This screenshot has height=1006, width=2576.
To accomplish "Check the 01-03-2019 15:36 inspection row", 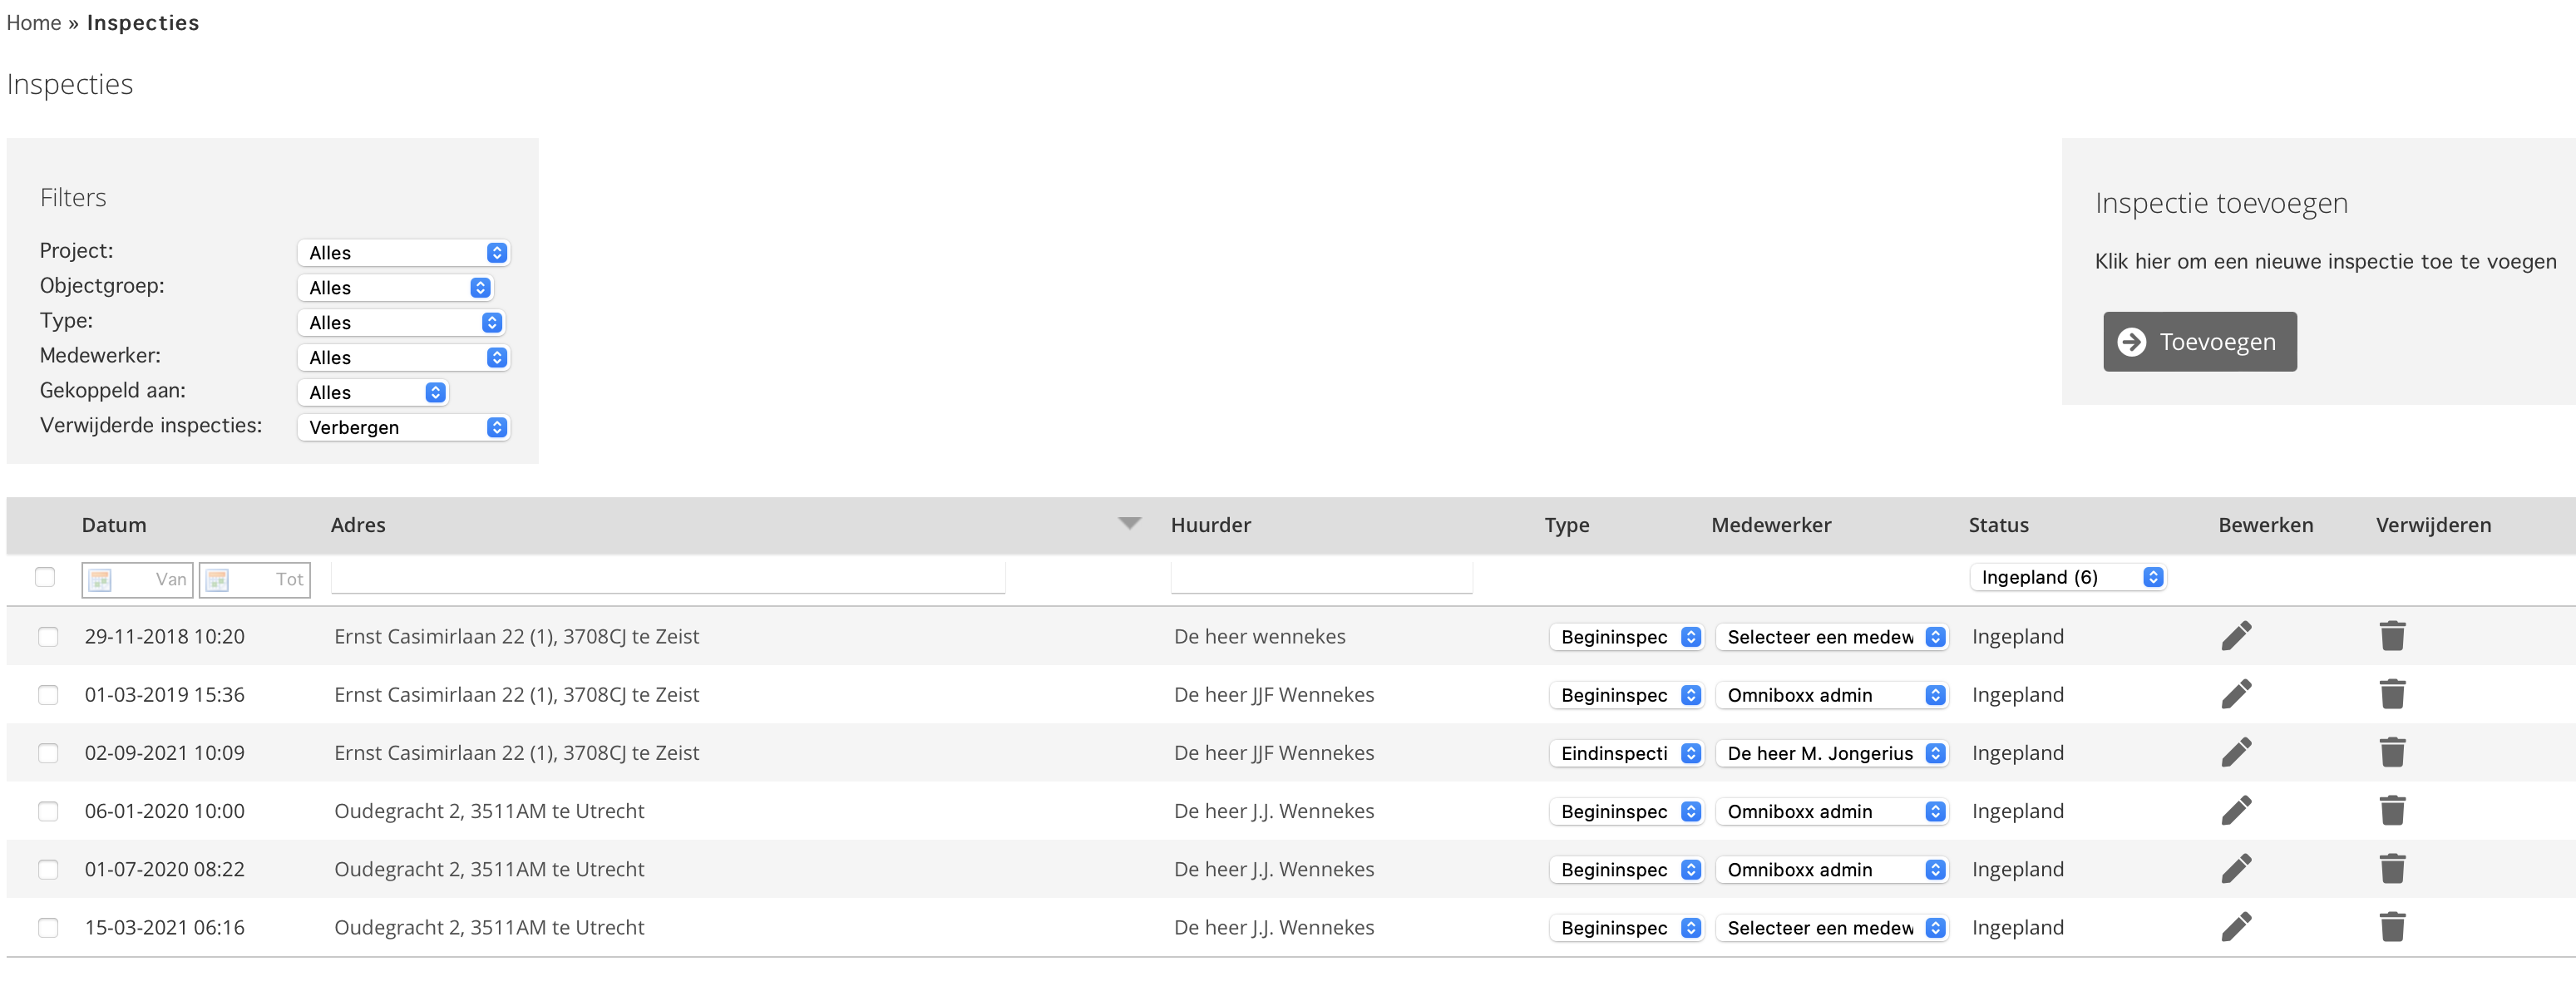I will (48, 695).
